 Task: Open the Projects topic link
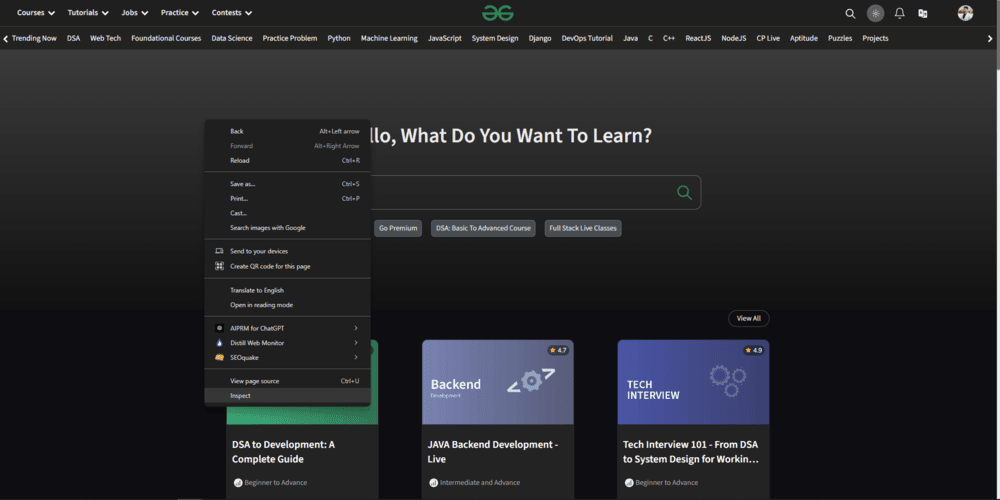[x=875, y=38]
